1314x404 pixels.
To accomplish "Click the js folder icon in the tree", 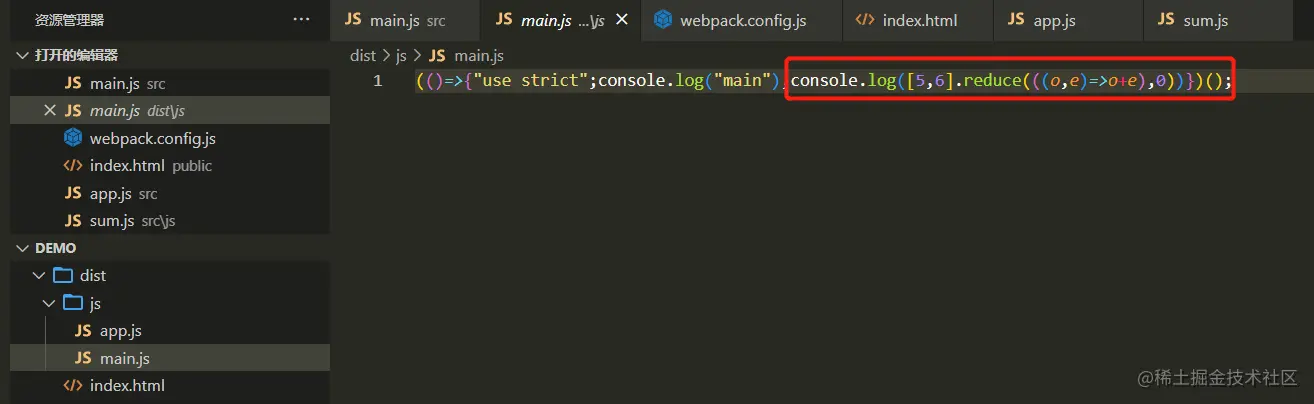I will click(73, 302).
